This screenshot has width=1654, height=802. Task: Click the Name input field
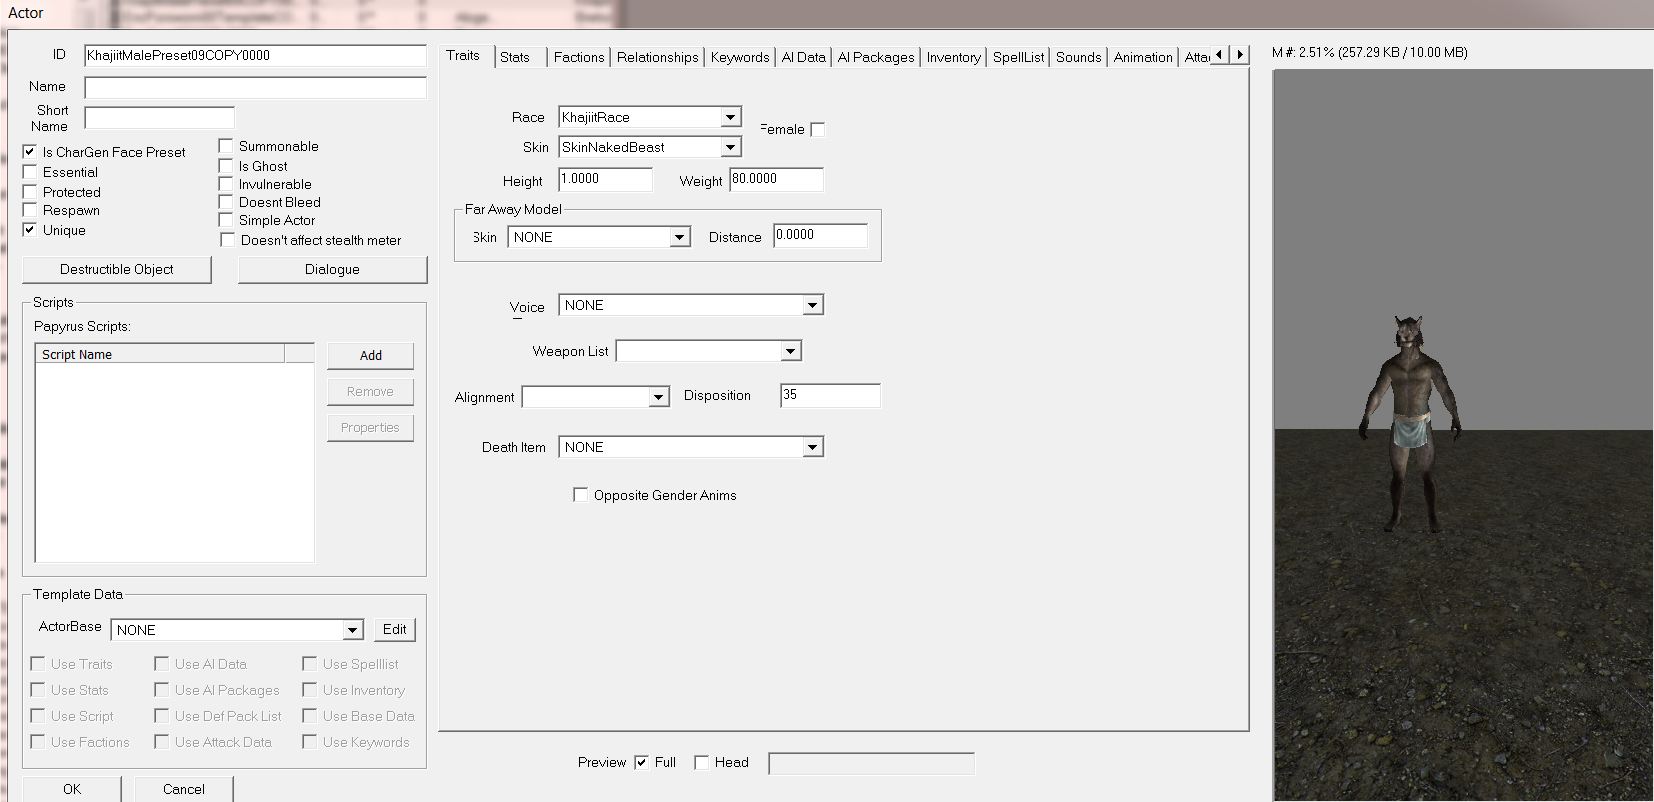click(255, 88)
